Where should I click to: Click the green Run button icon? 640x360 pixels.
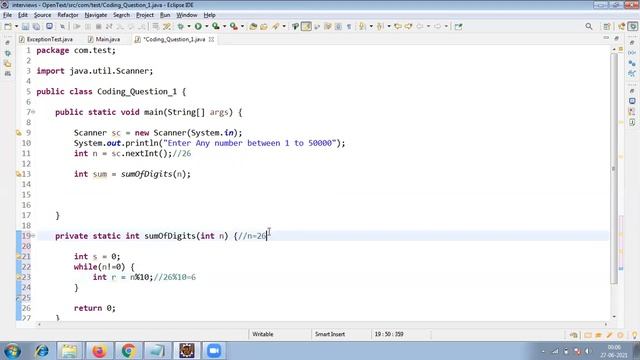point(198,27)
